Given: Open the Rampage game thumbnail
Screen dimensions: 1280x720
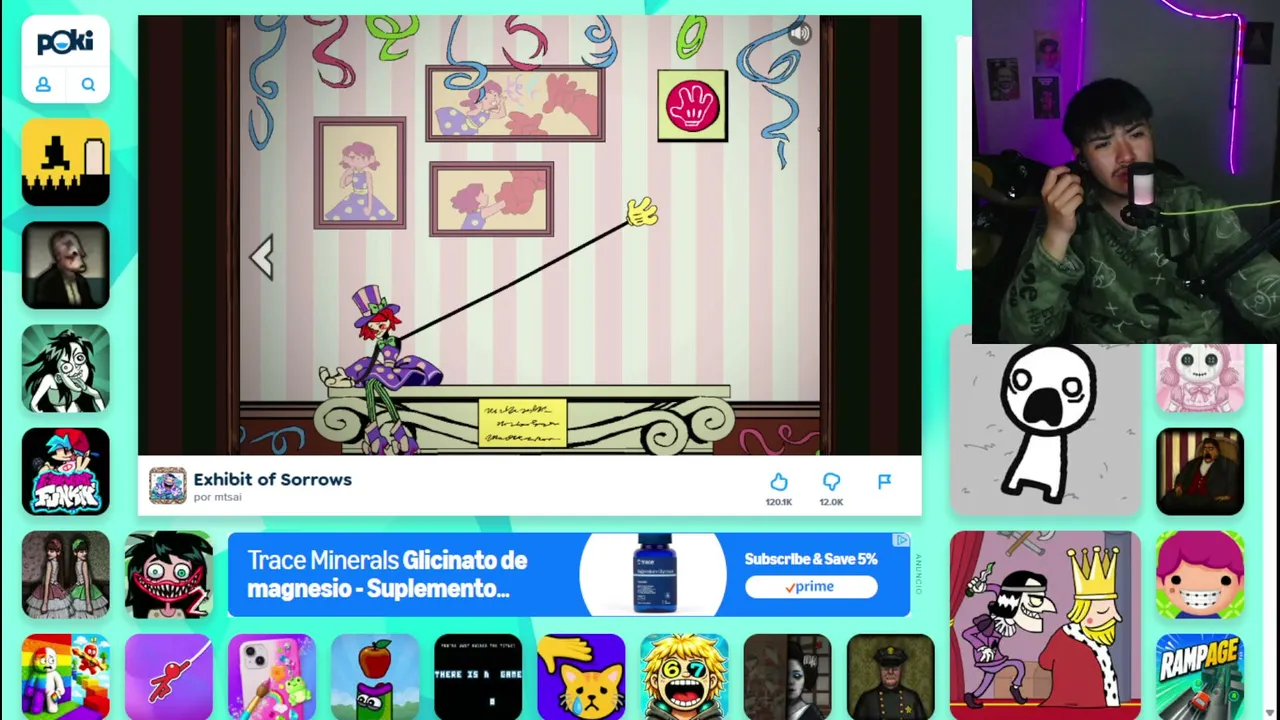Looking at the screenshot, I should [x=1200, y=677].
